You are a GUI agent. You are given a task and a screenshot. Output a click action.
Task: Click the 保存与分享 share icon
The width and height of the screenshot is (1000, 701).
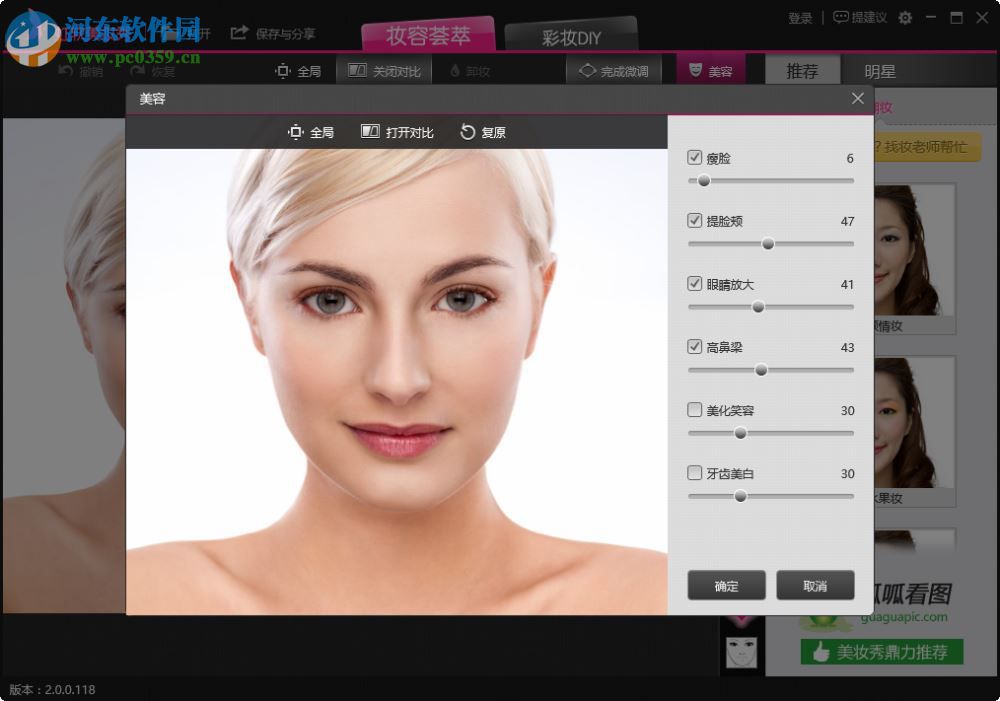tap(239, 33)
